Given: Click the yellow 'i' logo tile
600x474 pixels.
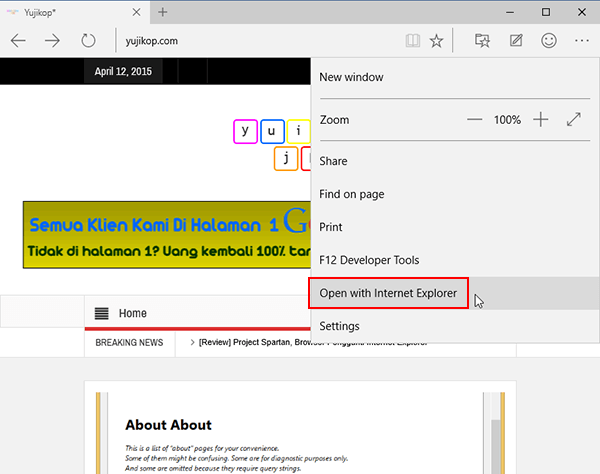Looking at the screenshot, I should [x=298, y=132].
